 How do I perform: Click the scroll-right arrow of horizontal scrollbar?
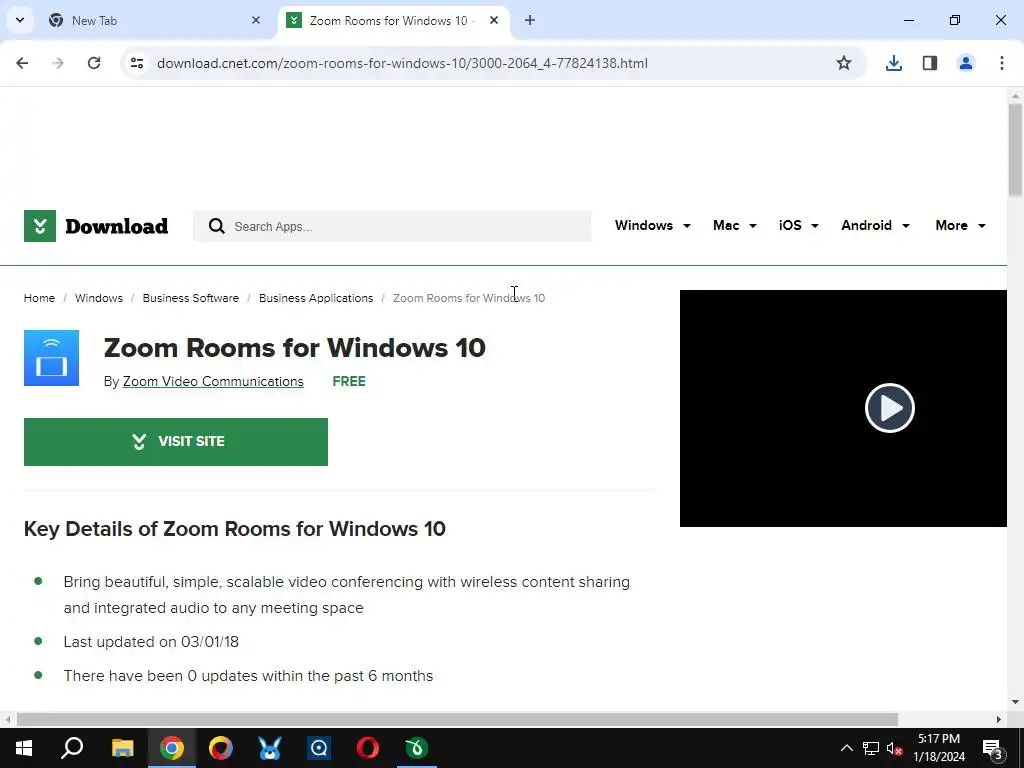pos(999,719)
